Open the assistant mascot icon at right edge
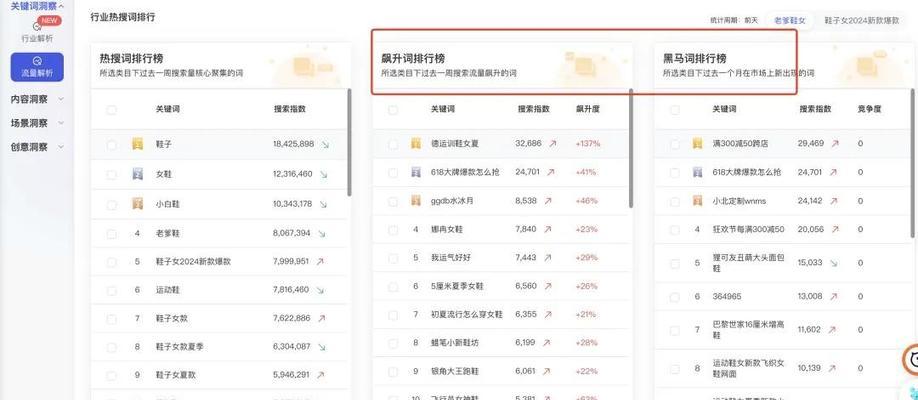The width and height of the screenshot is (918, 400). tap(911, 360)
